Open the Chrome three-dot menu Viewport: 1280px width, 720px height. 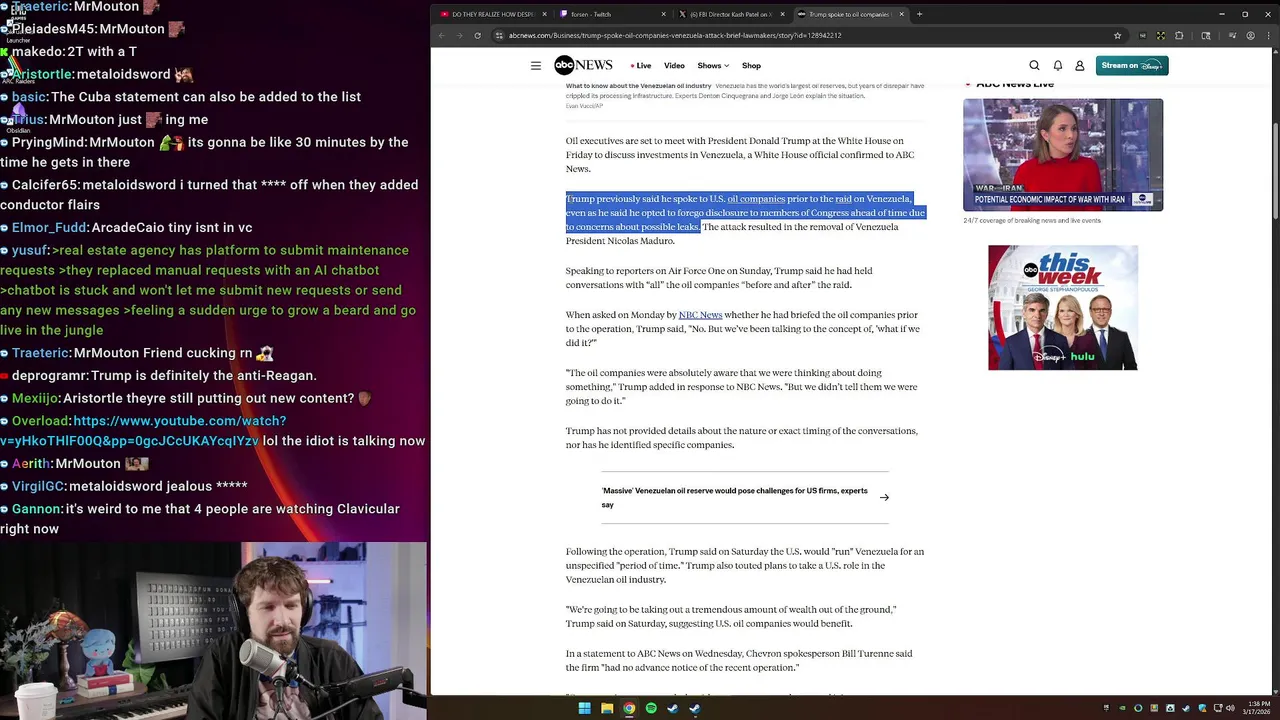pos(1268,35)
